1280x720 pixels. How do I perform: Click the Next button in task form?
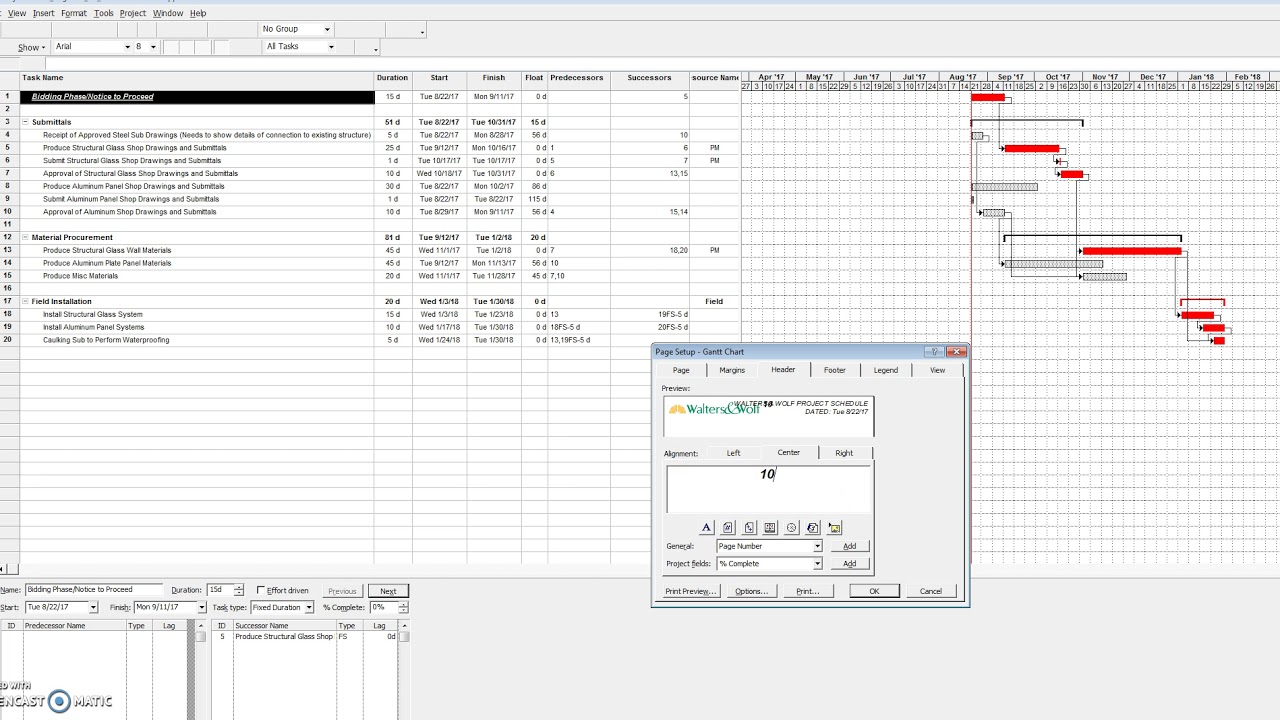(388, 591)
